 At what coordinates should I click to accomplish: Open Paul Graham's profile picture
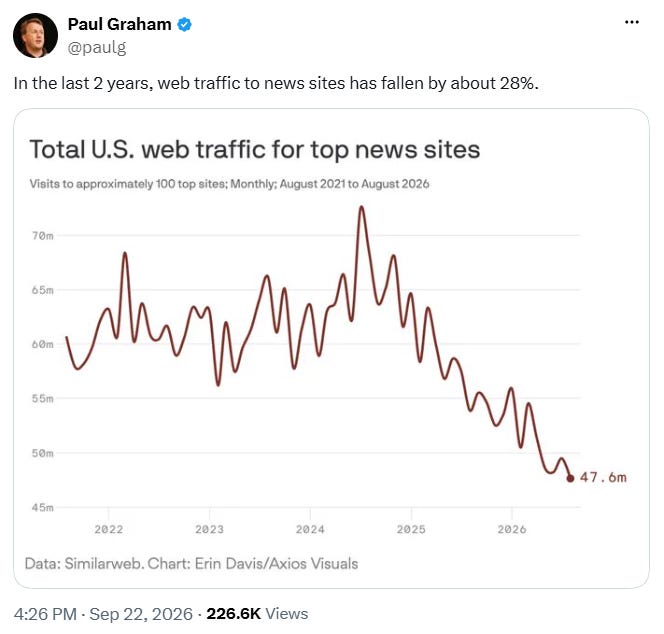(x=36, y=35)
